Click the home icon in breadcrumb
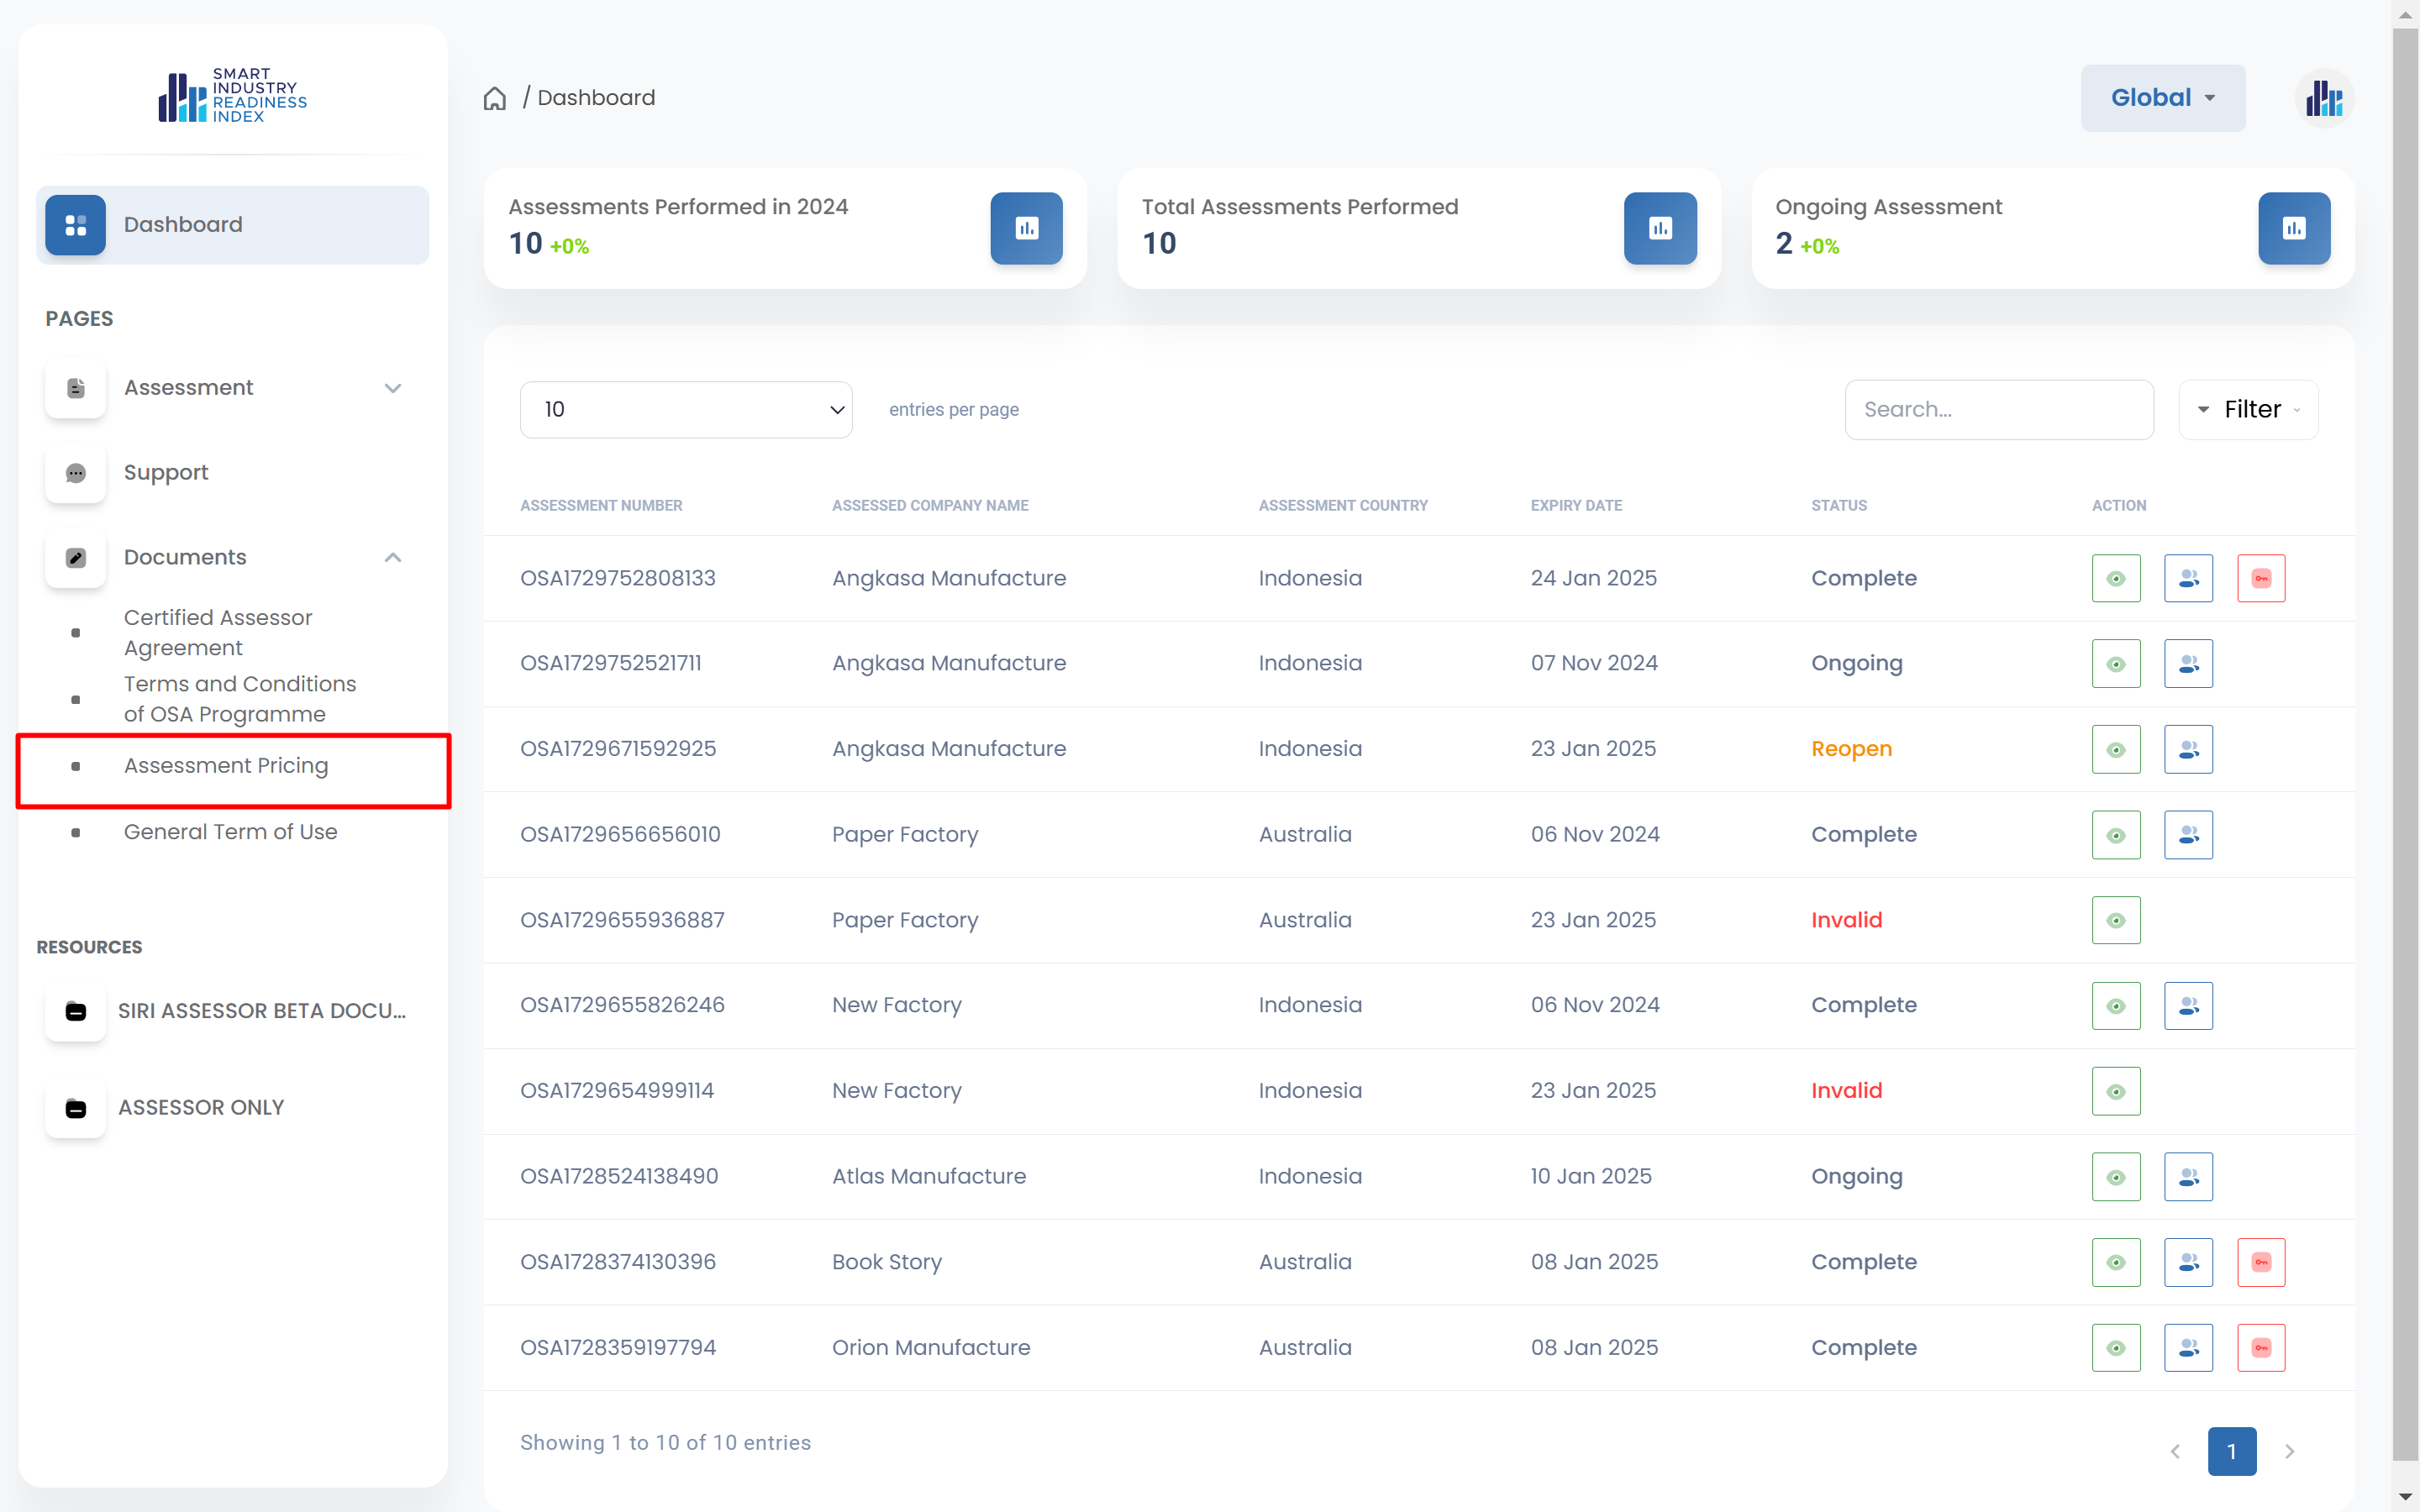 494,98
